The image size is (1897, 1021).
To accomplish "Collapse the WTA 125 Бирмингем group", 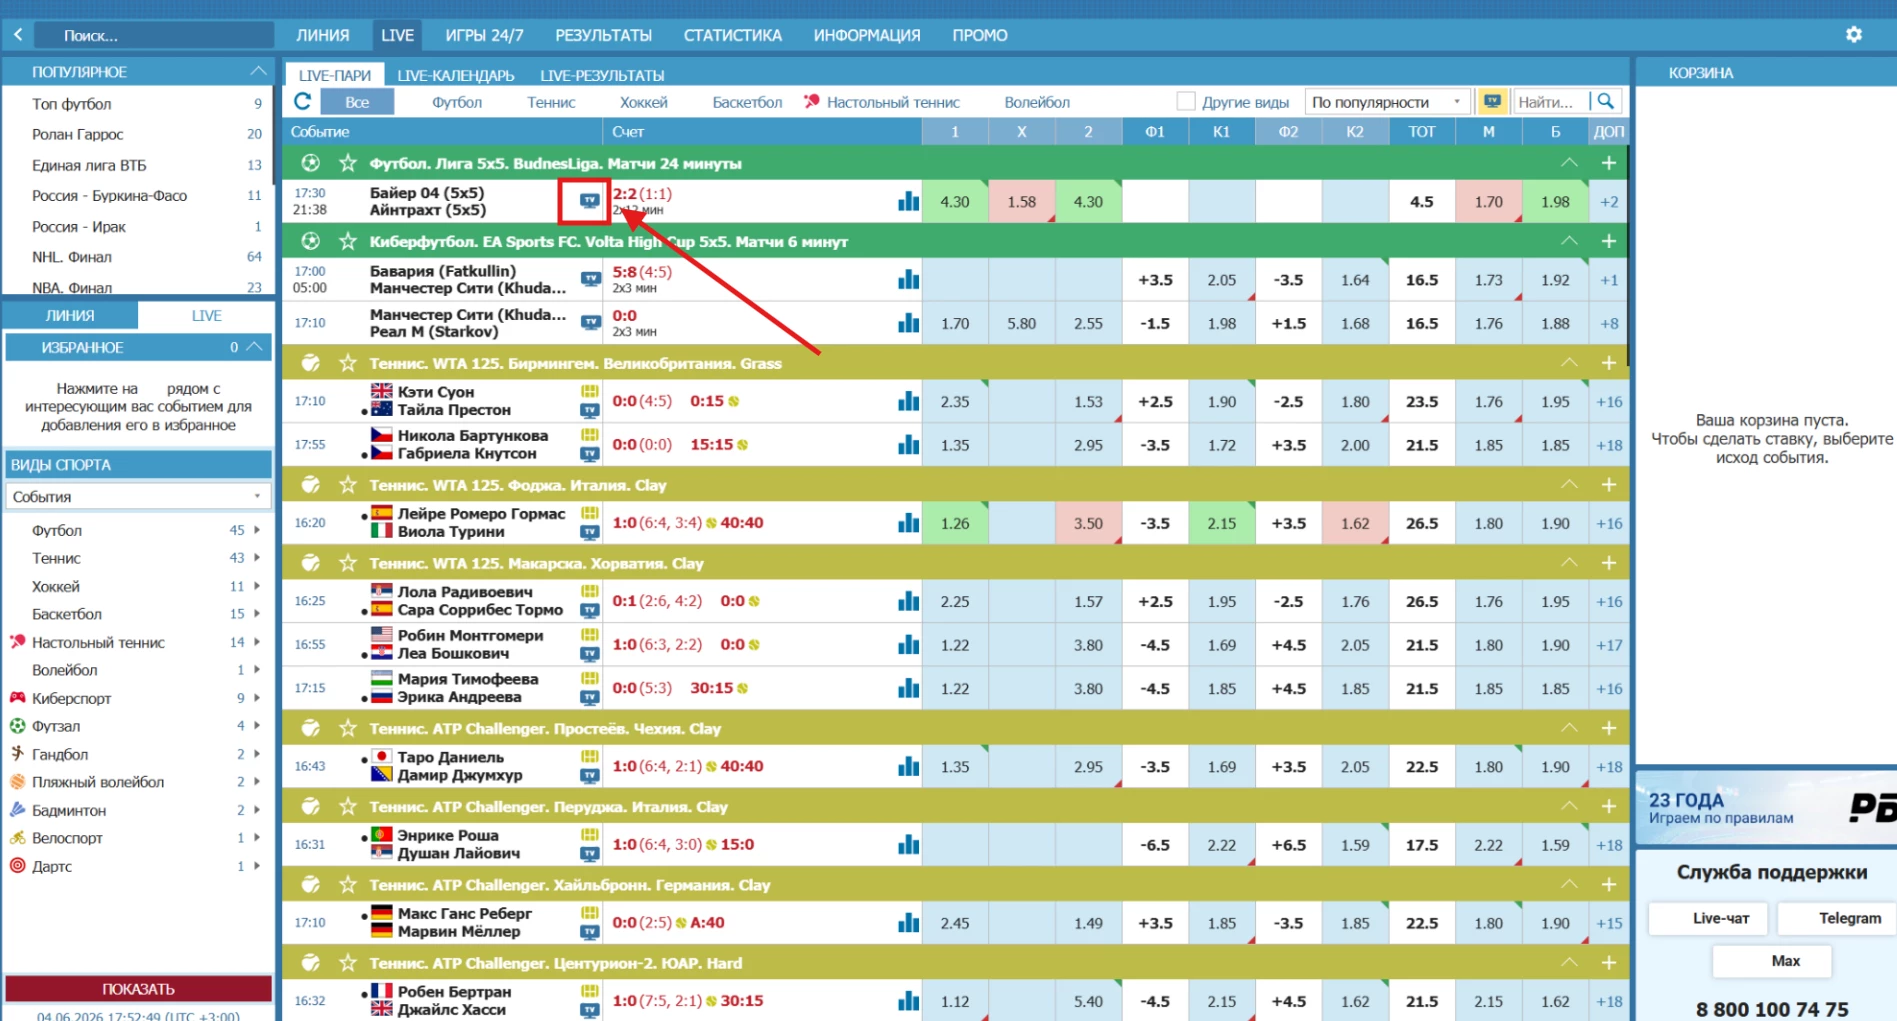I will [1569, 363].
